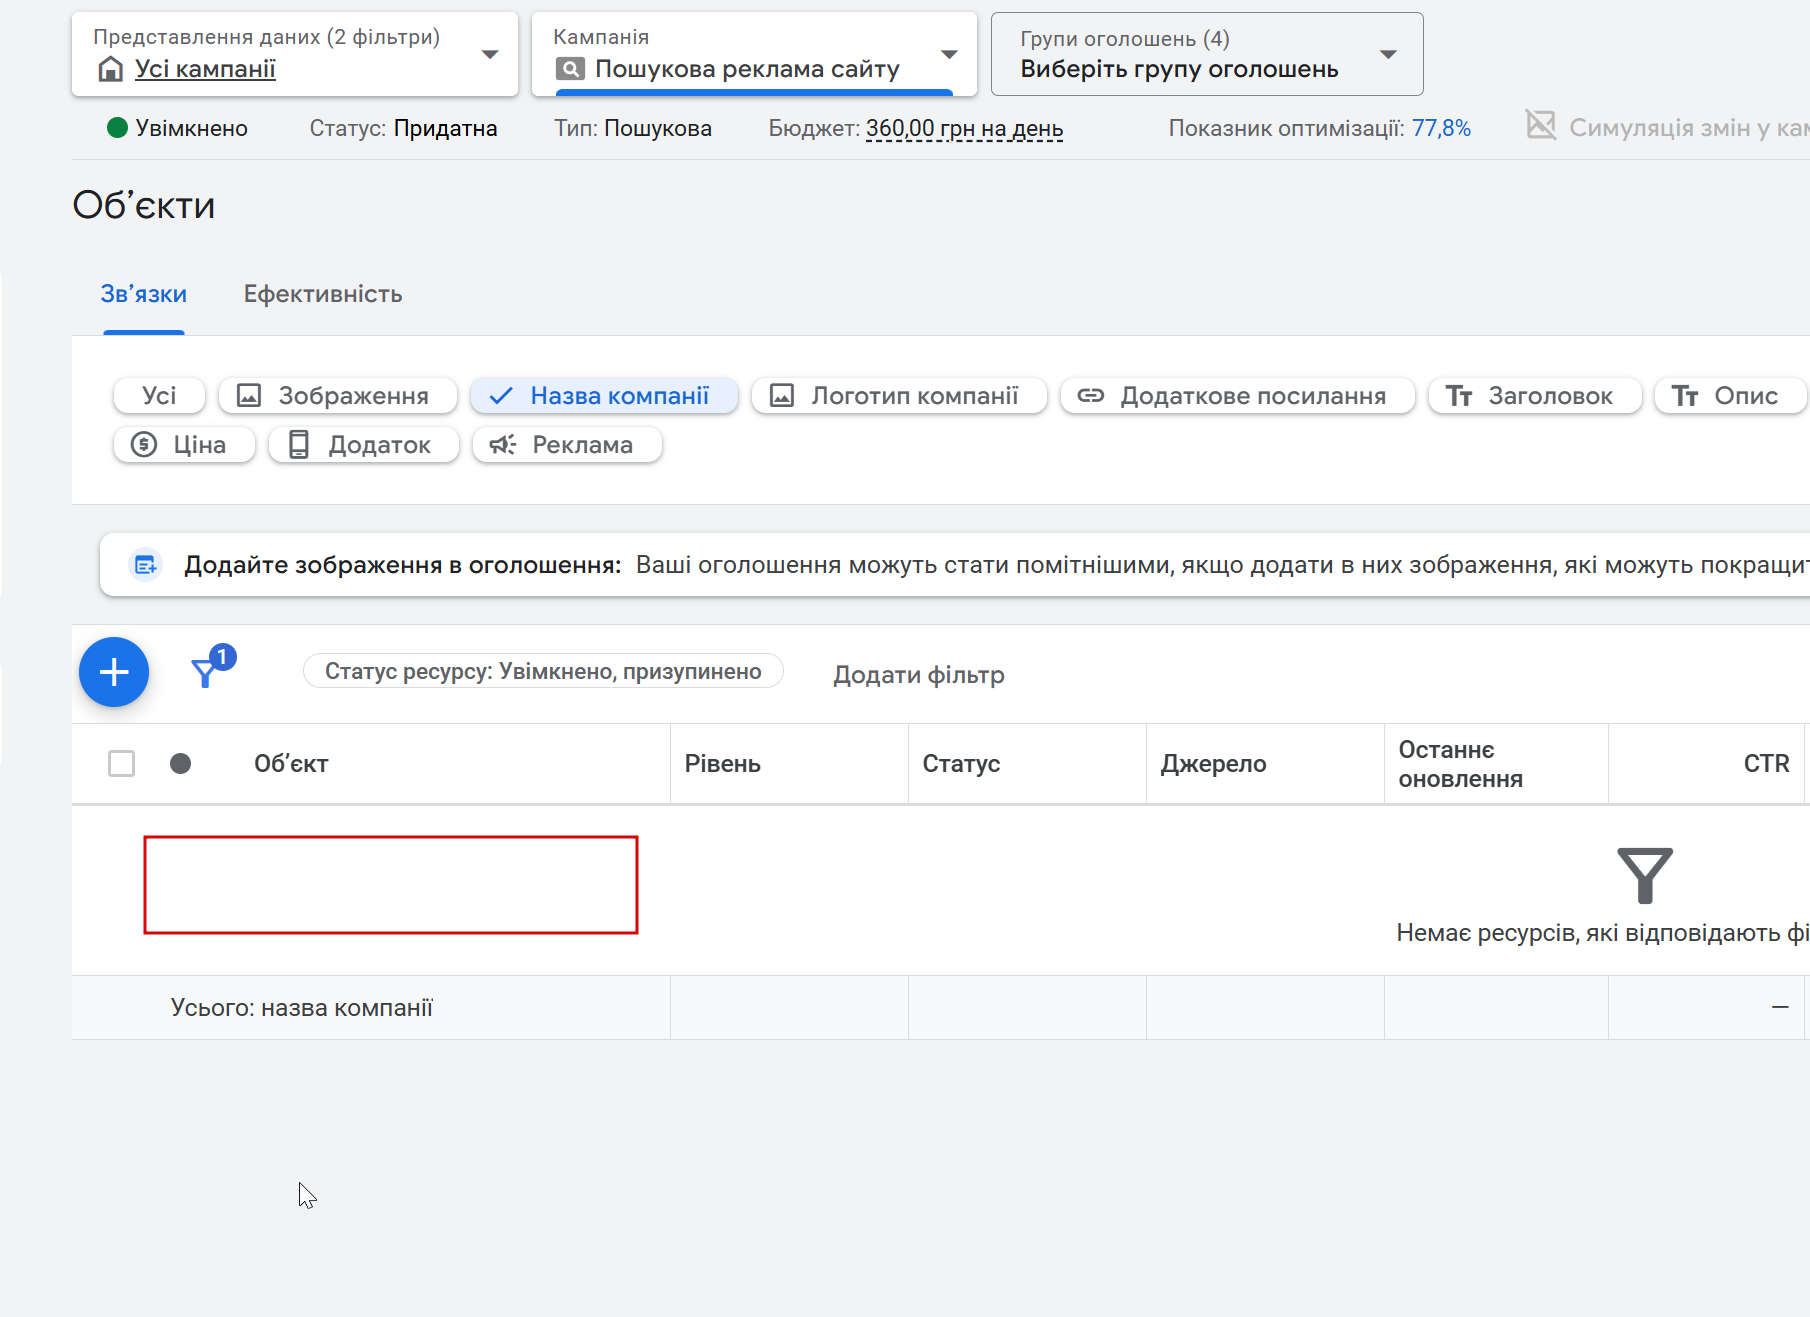Switch to the Ефективність tab
Viewport: 1810px width, 1317px height.
click(323, 294)
